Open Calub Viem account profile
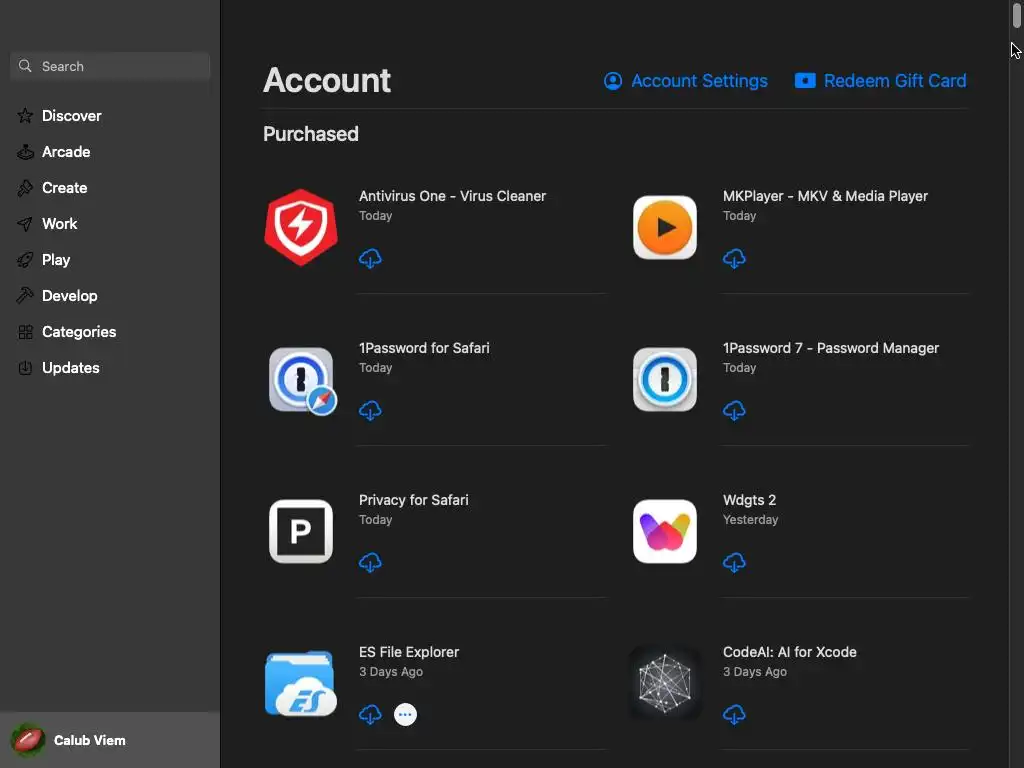The width and height of the screenshot is (1024, 768). tap(110, 740)
